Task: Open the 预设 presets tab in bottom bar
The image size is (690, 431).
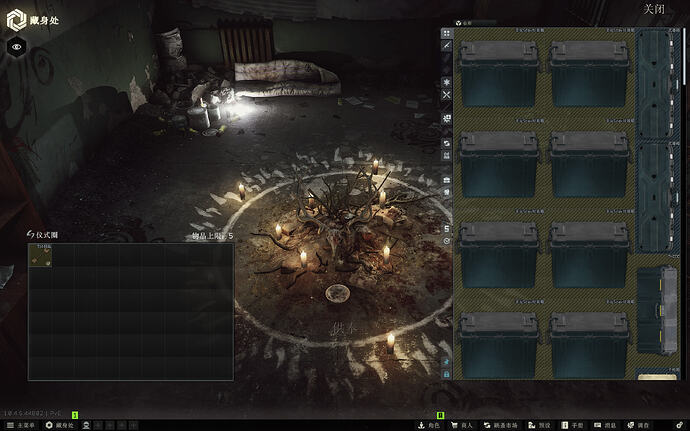Action: coord(540,425)
